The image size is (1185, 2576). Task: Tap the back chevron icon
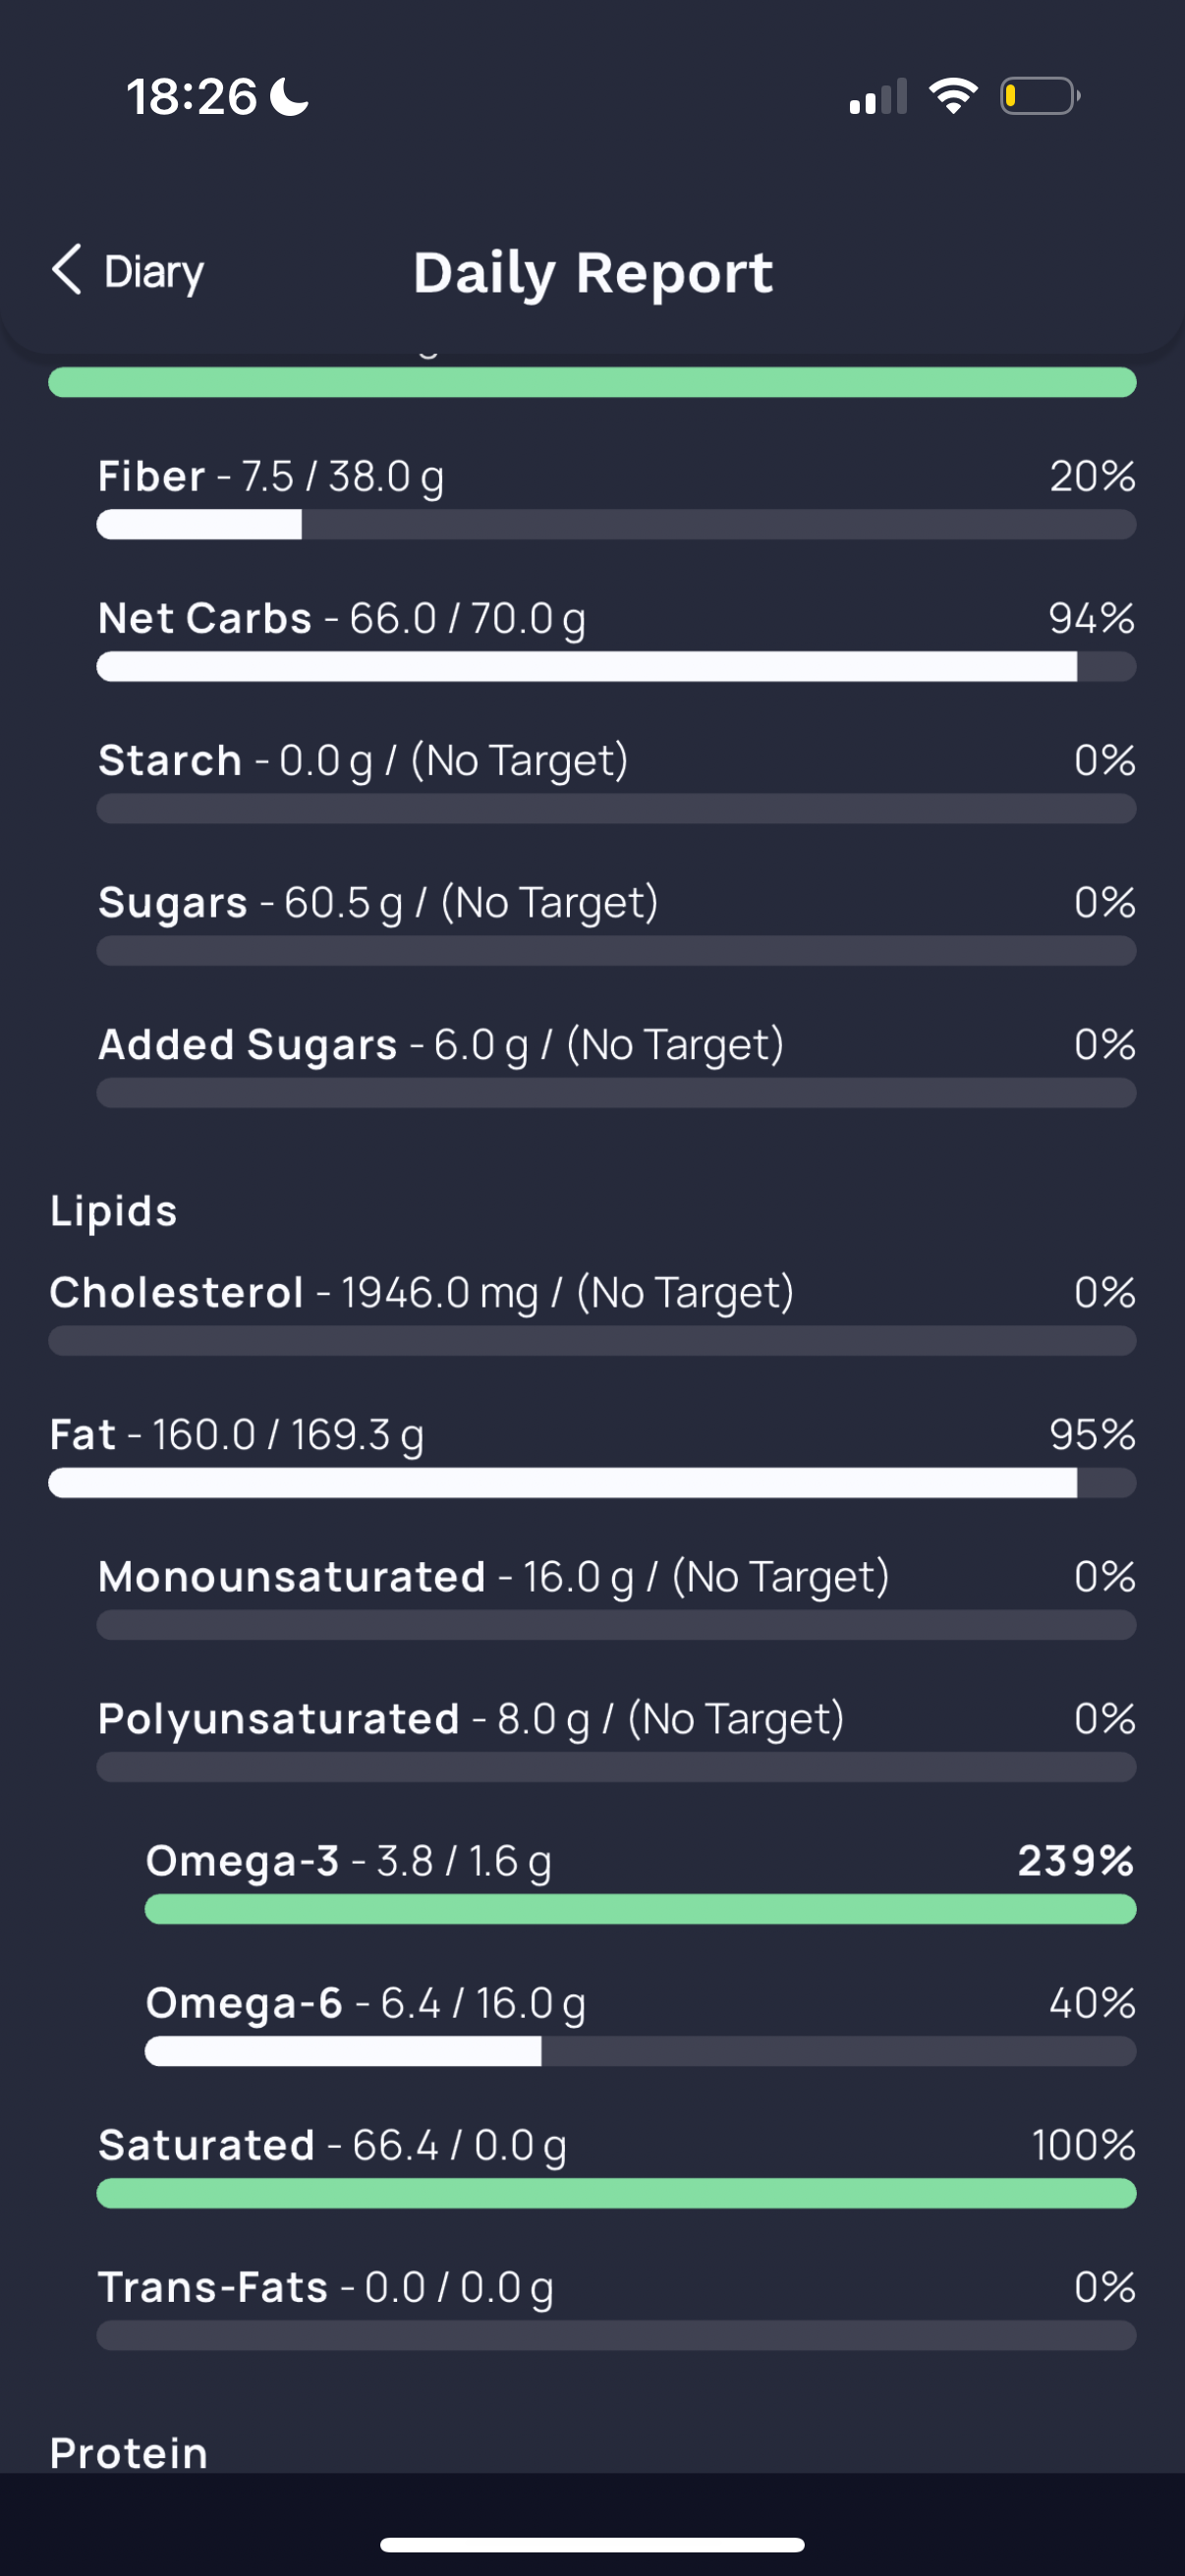click(x=66, y=270)
